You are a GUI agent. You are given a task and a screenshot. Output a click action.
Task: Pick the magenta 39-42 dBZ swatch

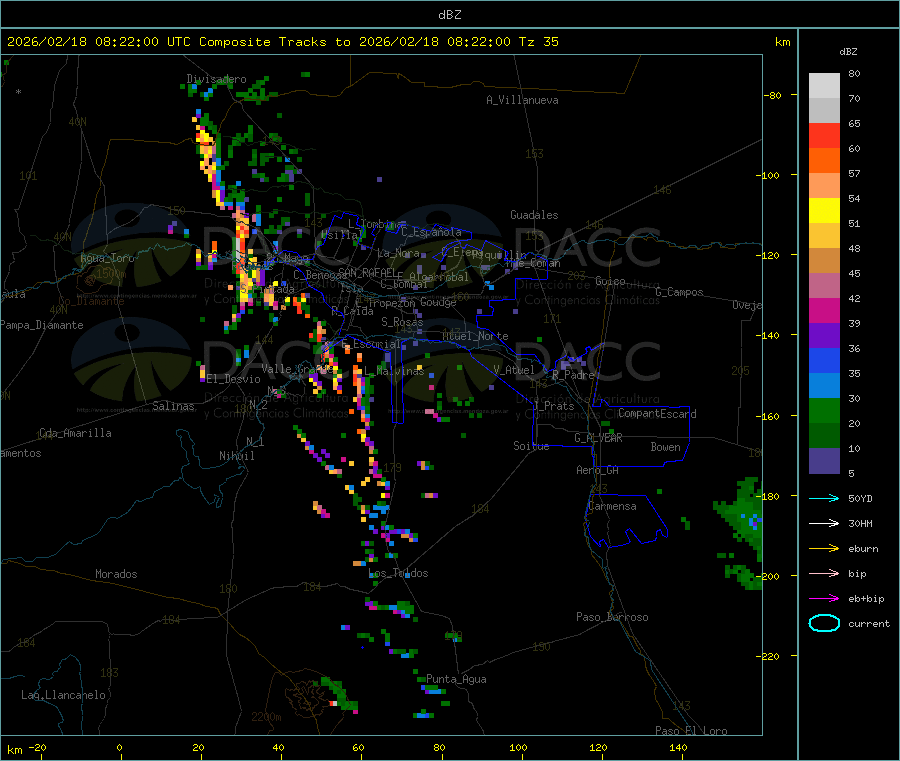coord(824,310)
